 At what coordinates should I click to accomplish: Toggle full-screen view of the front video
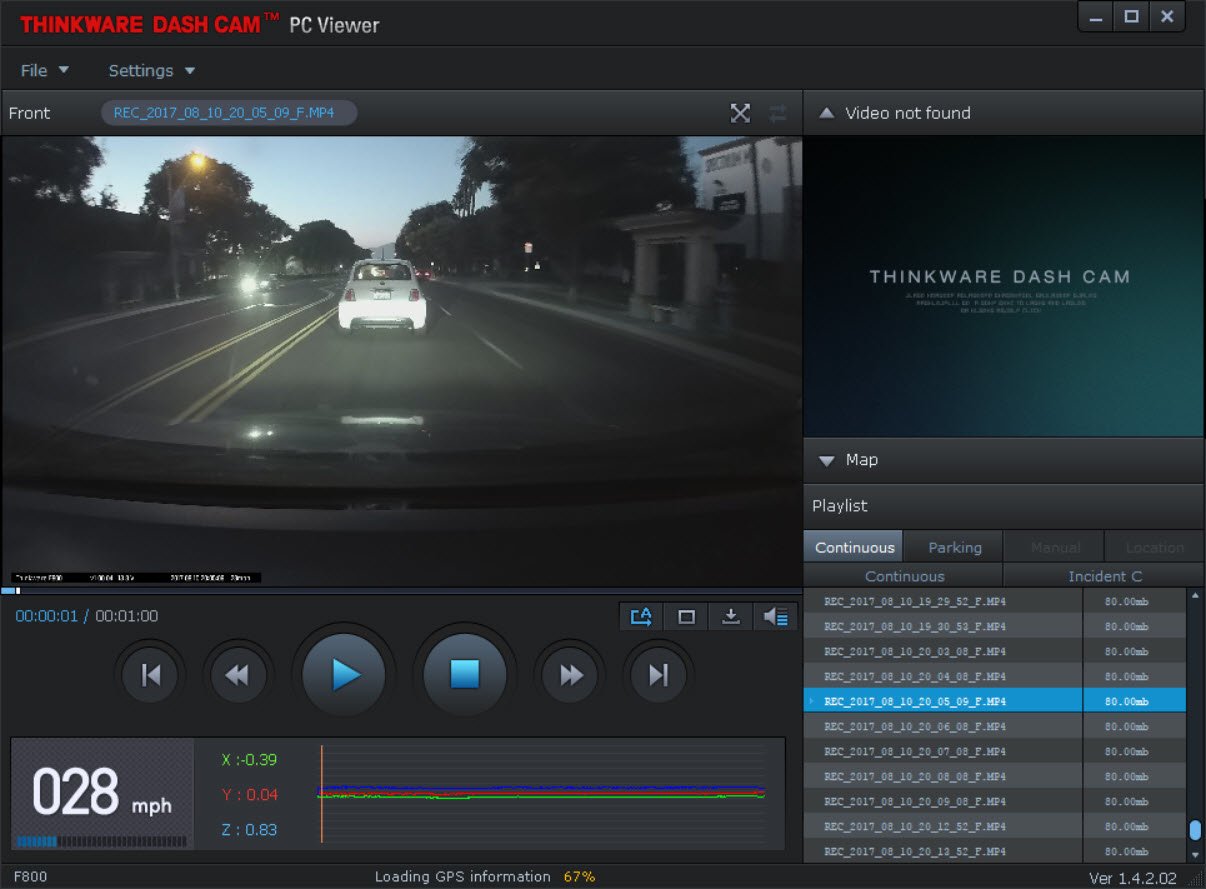click(740, 113)
